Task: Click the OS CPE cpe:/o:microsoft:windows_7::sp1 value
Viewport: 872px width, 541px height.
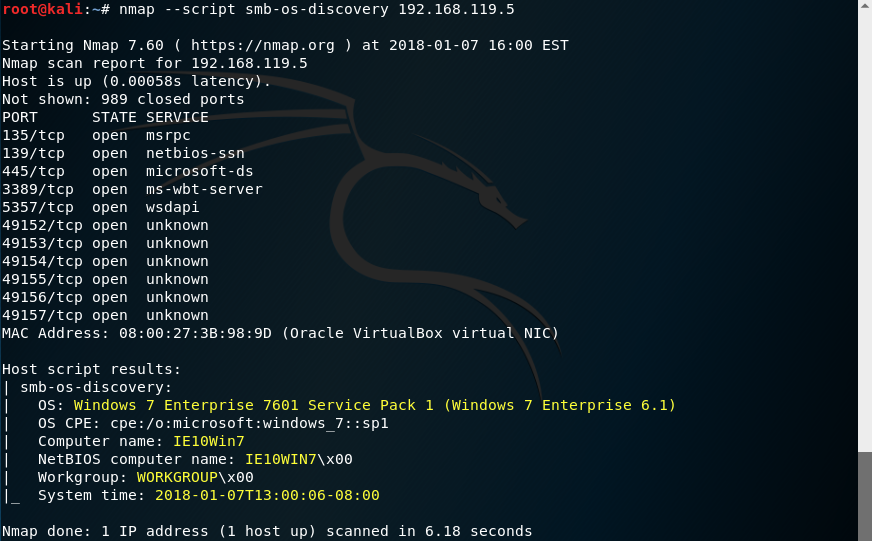Action: coord(249,423)
